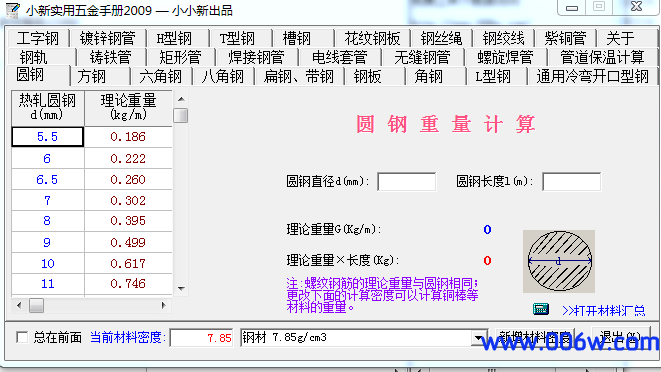Viewport: 661px width, 372px height.
Task: Click the horizontal scrollbar right arrow
Action: (164, 305)
